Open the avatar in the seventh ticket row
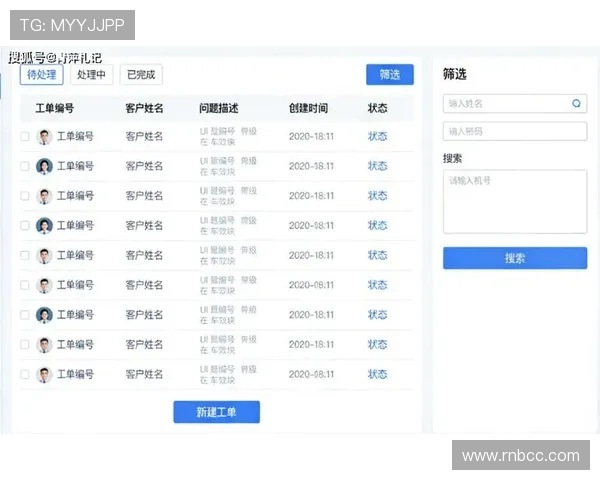Screen dimensions: 600x480 (x=44, y=315)
